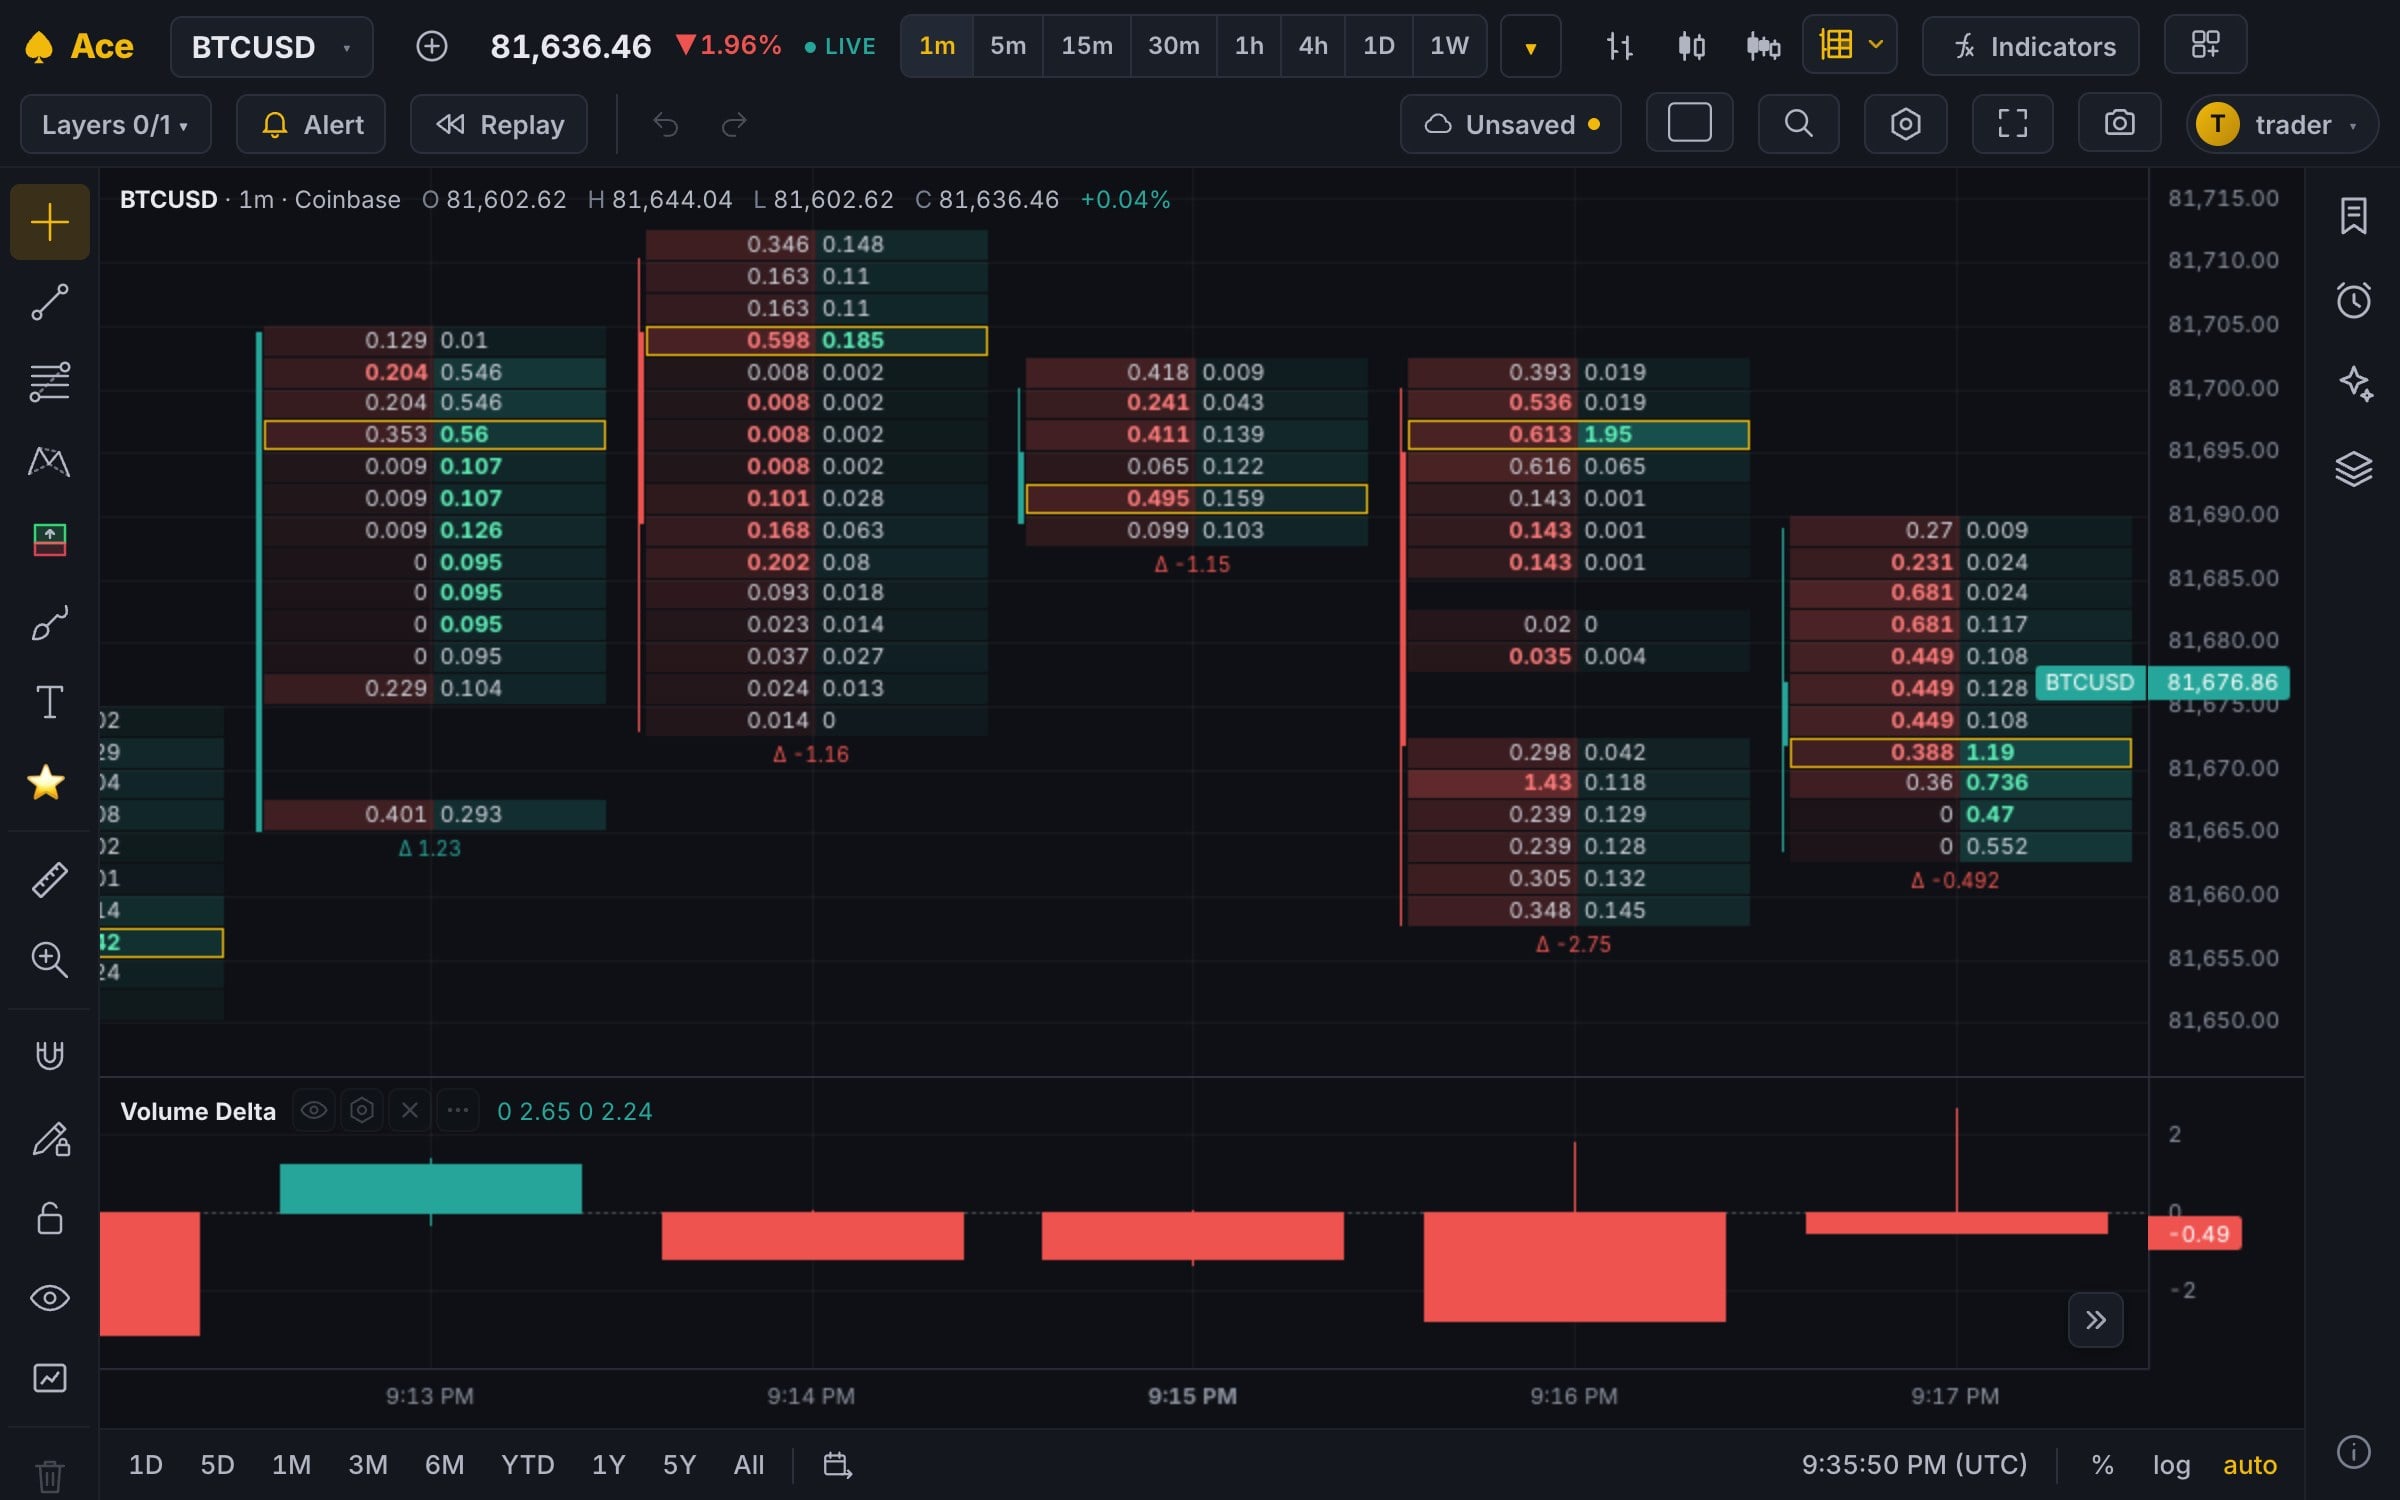This screenshot has width=2400, height=1500.
Task: Open the favorites star tools
Action: (46, 782)
